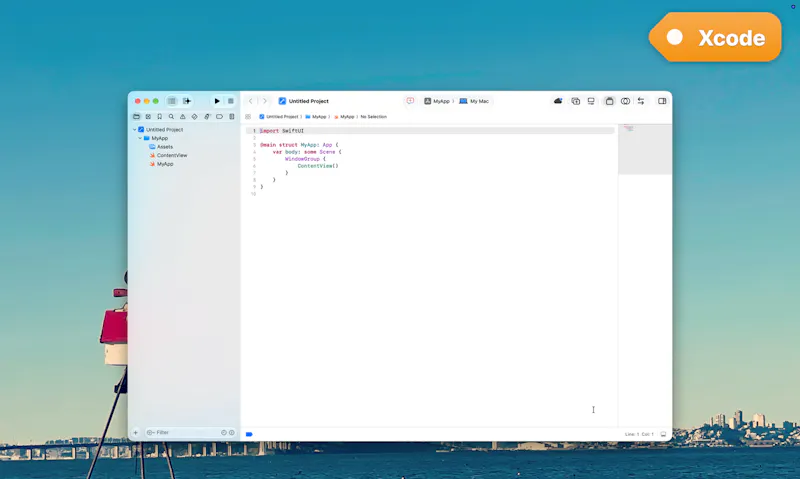800x479 pixels.
Task: Select the Assets catalog in navigator
Action: [x=164, y=147]
